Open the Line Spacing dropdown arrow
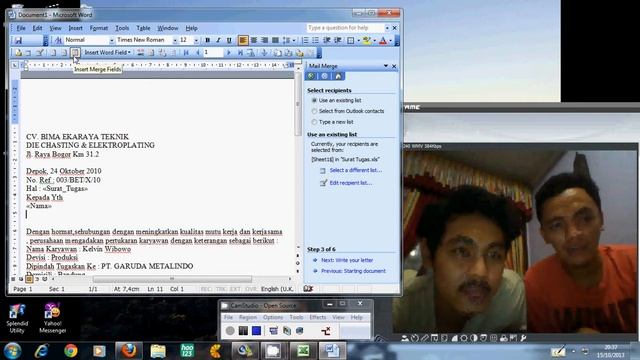 pos(294,40)
